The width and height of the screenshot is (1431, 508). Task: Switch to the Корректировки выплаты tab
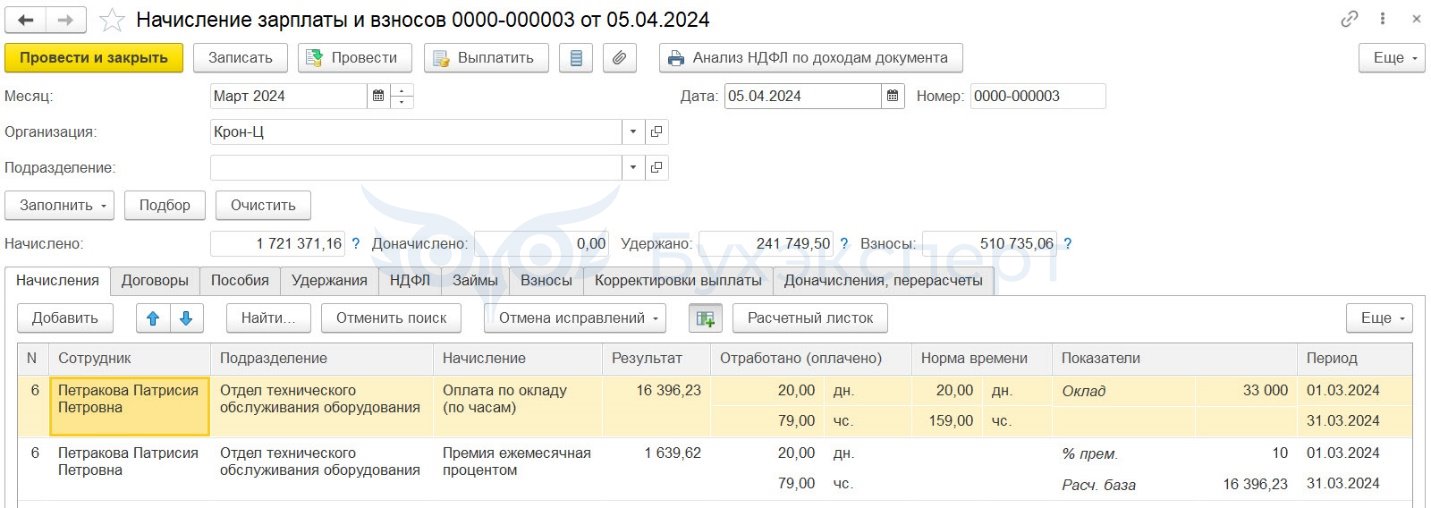pos(678,281)
